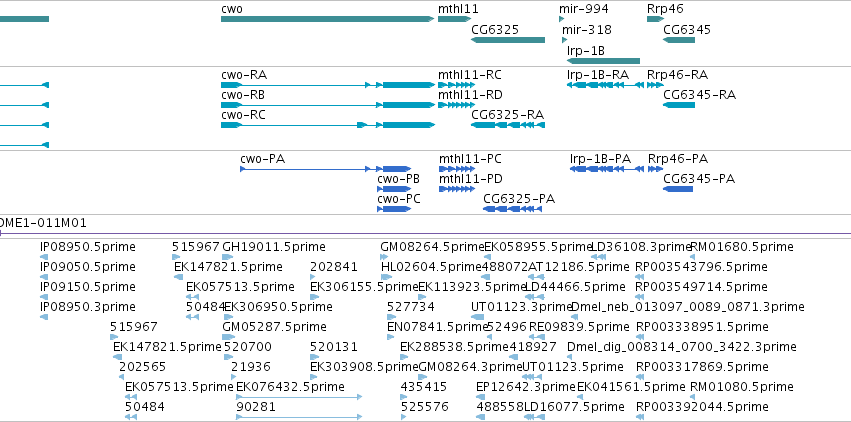Click the 520131 feature label
Screen dimensions: 851x422
(x=334, y=347)
